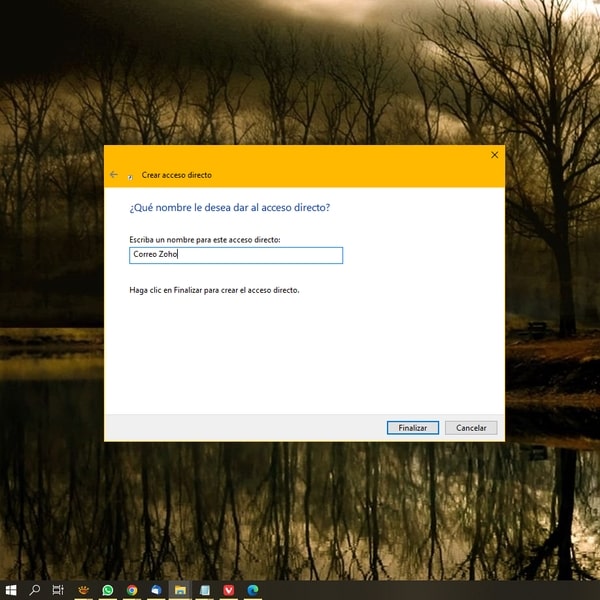Image resolution: width=600 pixels, height=600 pixels.
Task: Open WhatsApp from the taskbar
Action: pos(108,590)
